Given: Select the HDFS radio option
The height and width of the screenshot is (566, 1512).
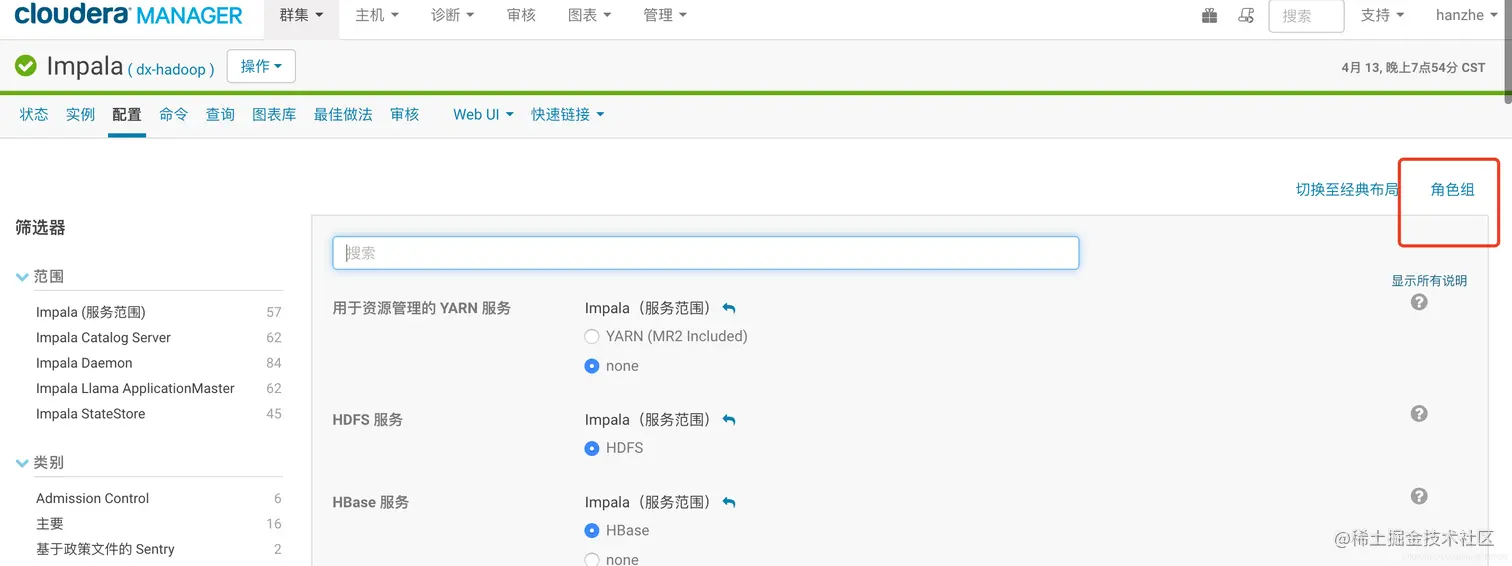Looking at the screenshot, I should click(592, 448).
